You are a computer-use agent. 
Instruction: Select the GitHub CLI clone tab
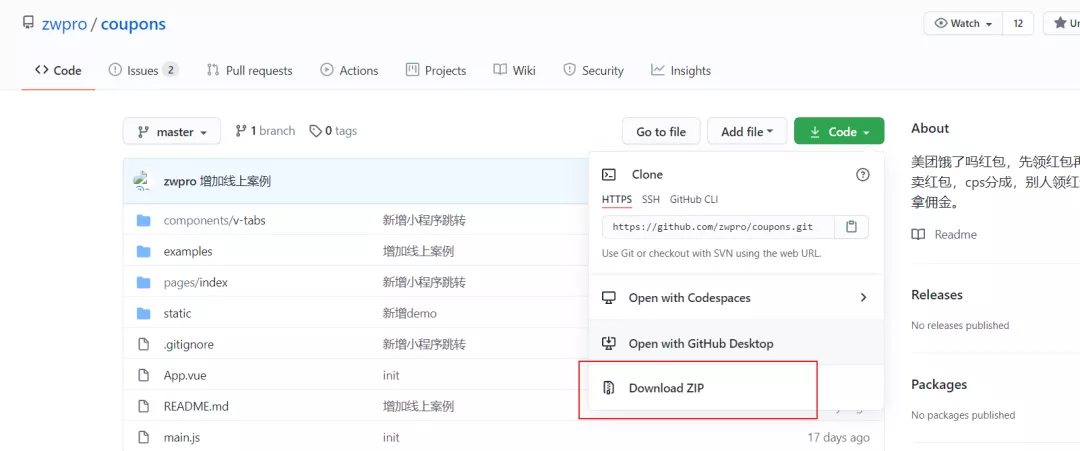coord(694,200)
